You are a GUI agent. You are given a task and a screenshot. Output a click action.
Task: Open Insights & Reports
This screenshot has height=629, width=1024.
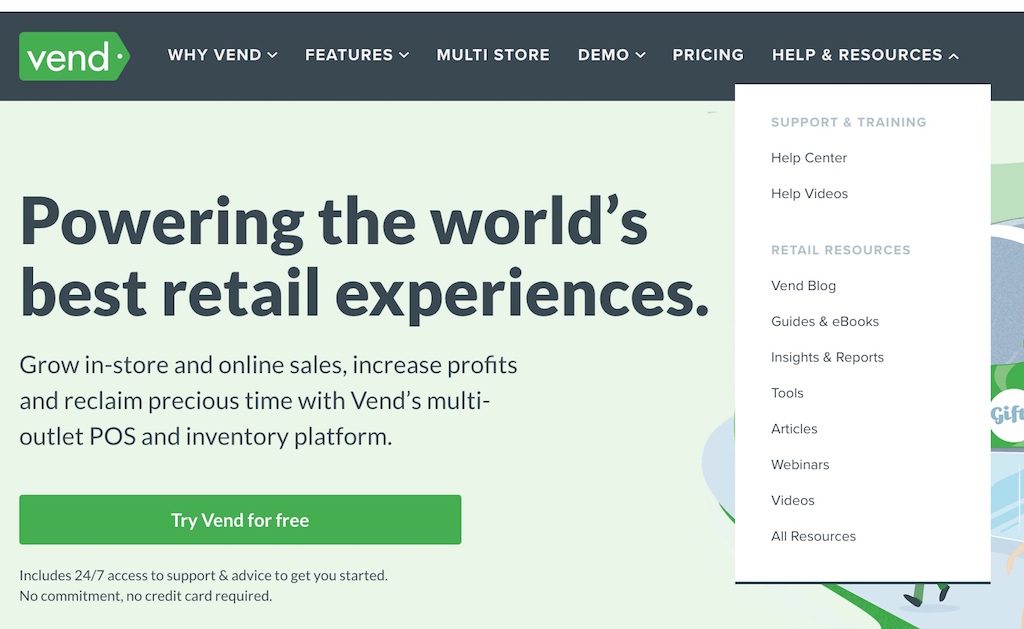click(827, 357)
